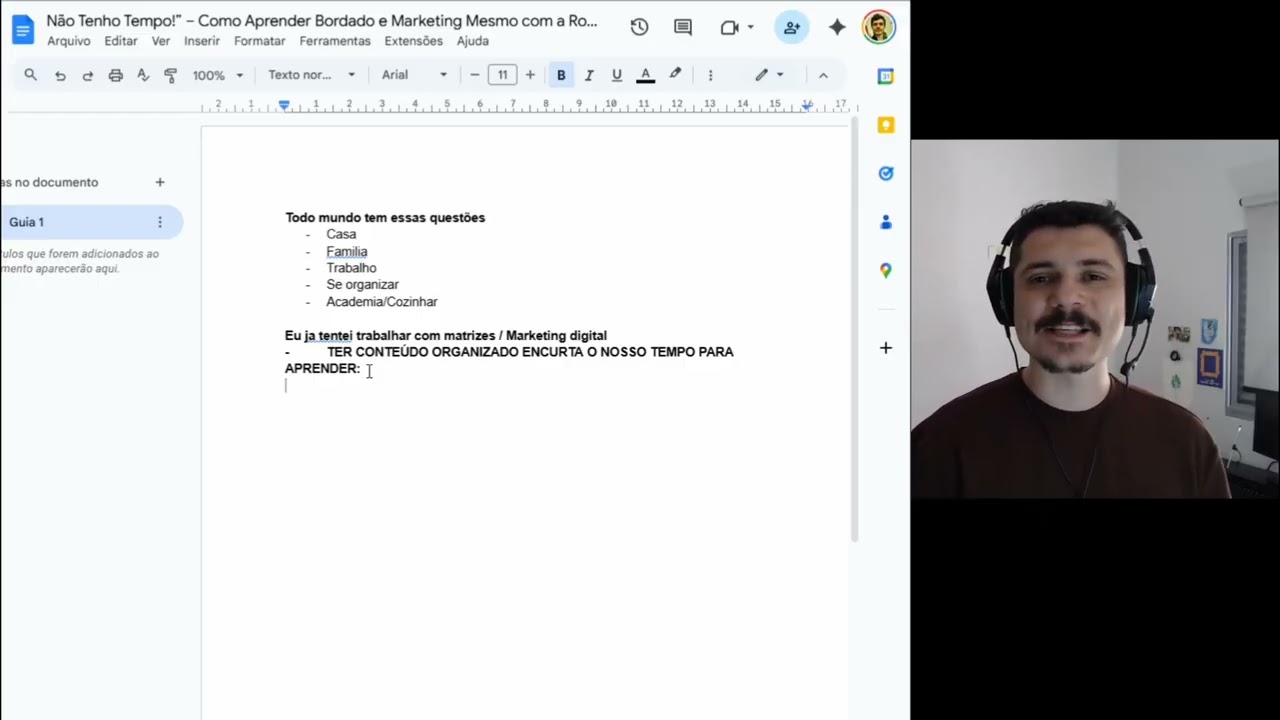Toggle bold formatting
The image size is (1280, 720).
tap(561, 75)
